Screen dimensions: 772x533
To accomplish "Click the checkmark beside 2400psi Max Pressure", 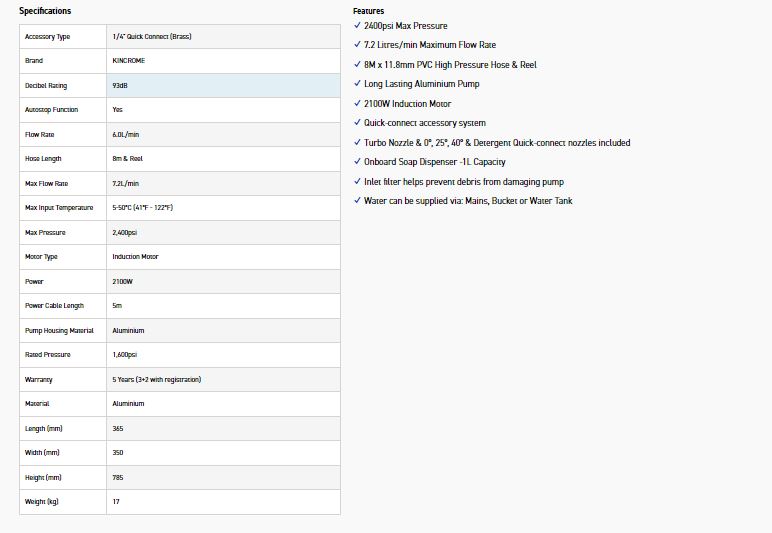I will (357, 25).
